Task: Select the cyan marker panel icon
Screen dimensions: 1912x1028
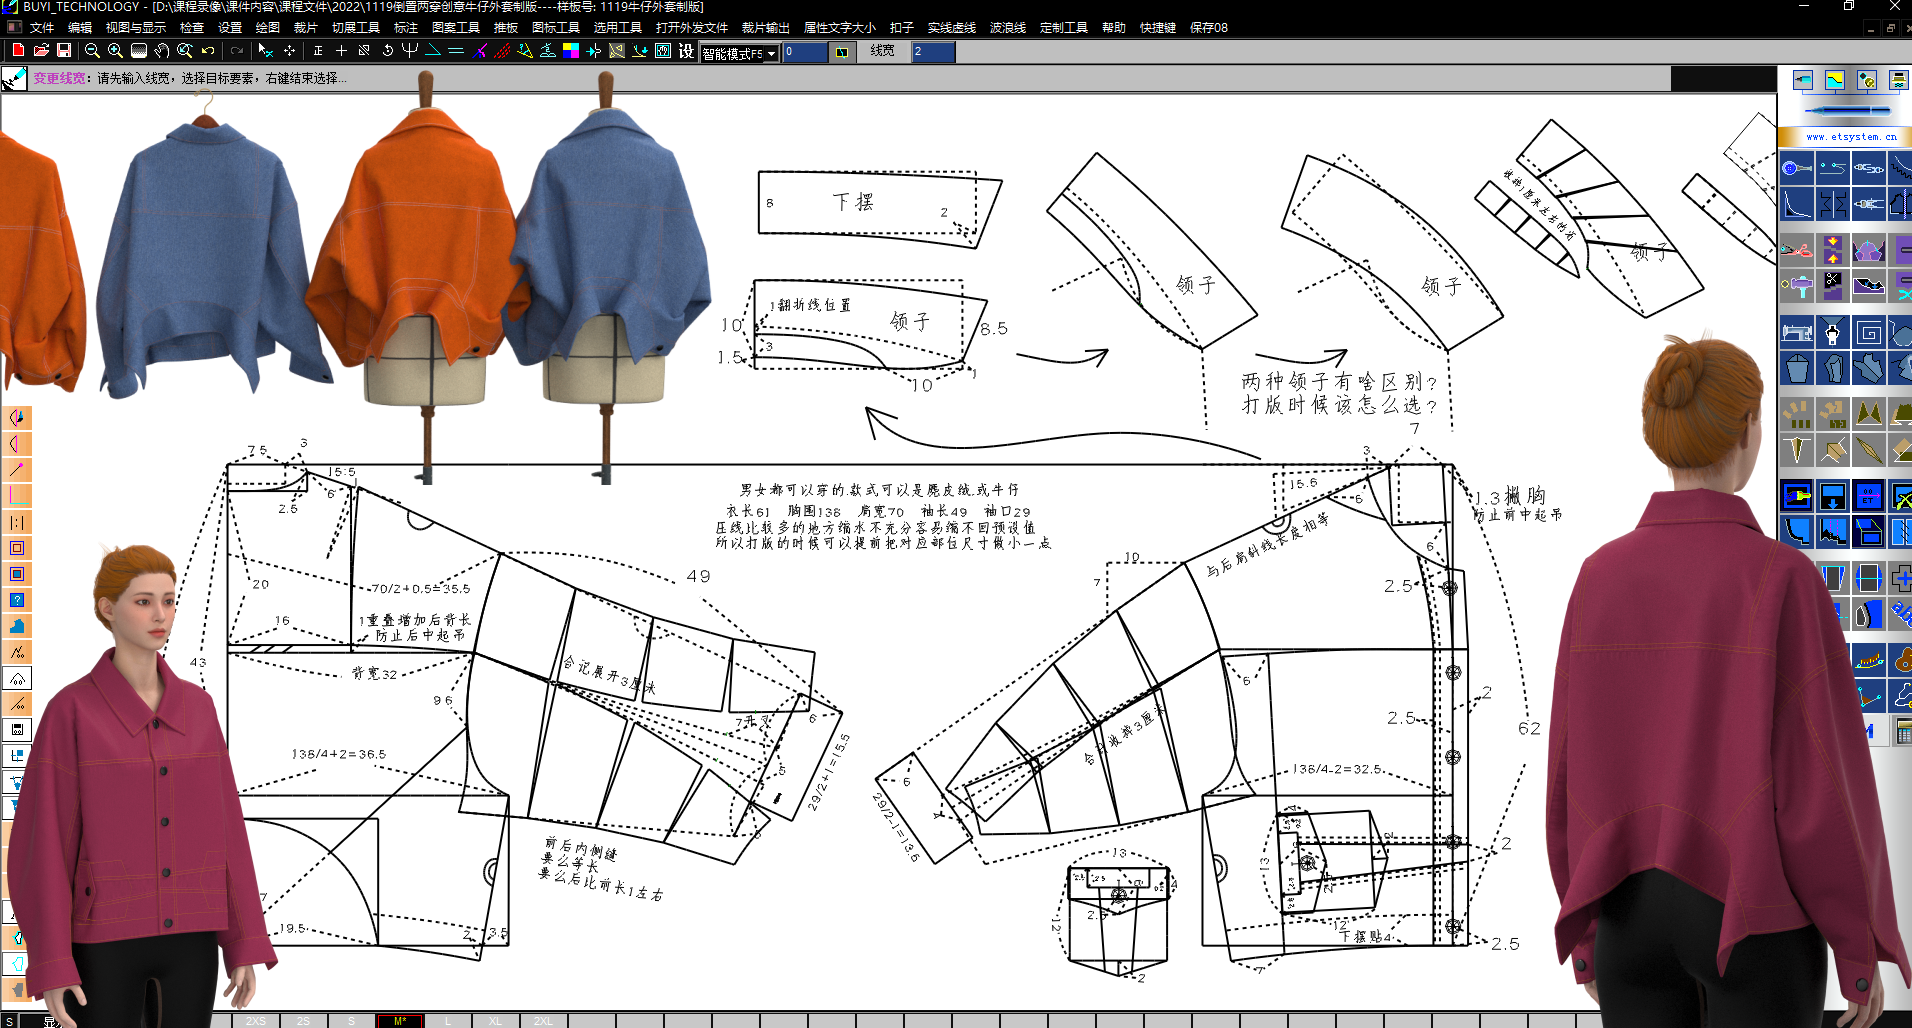Action: point(1803,80)
